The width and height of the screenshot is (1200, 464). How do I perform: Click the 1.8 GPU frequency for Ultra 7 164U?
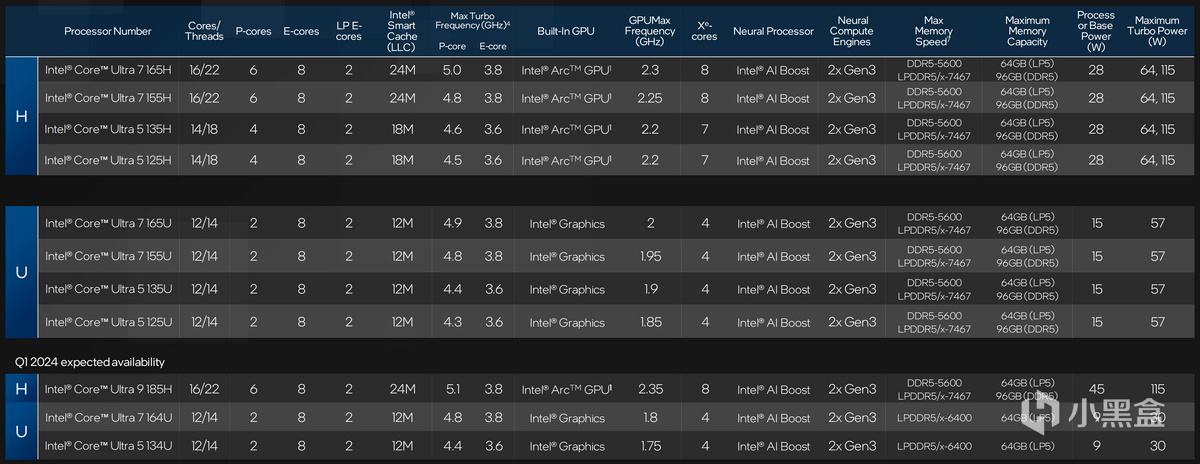(651, 418)
